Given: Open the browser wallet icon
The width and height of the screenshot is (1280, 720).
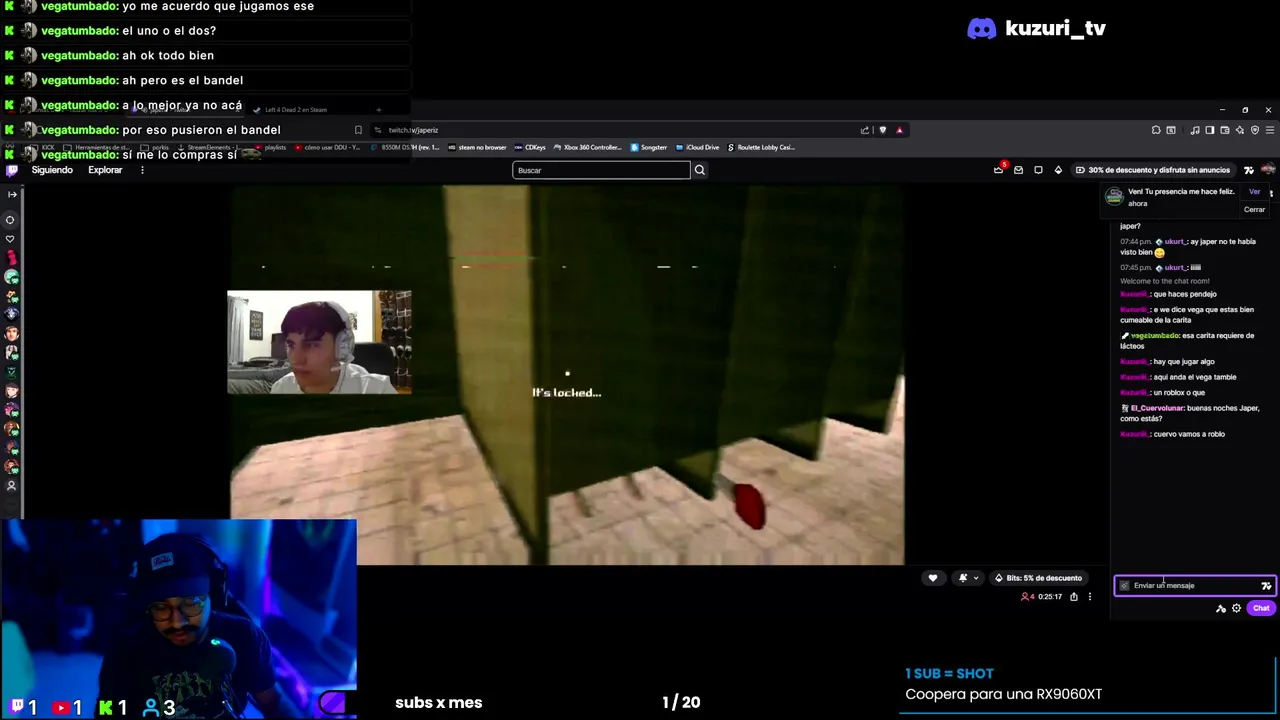Looking at the screenshot, I should tap(1225, 130).
